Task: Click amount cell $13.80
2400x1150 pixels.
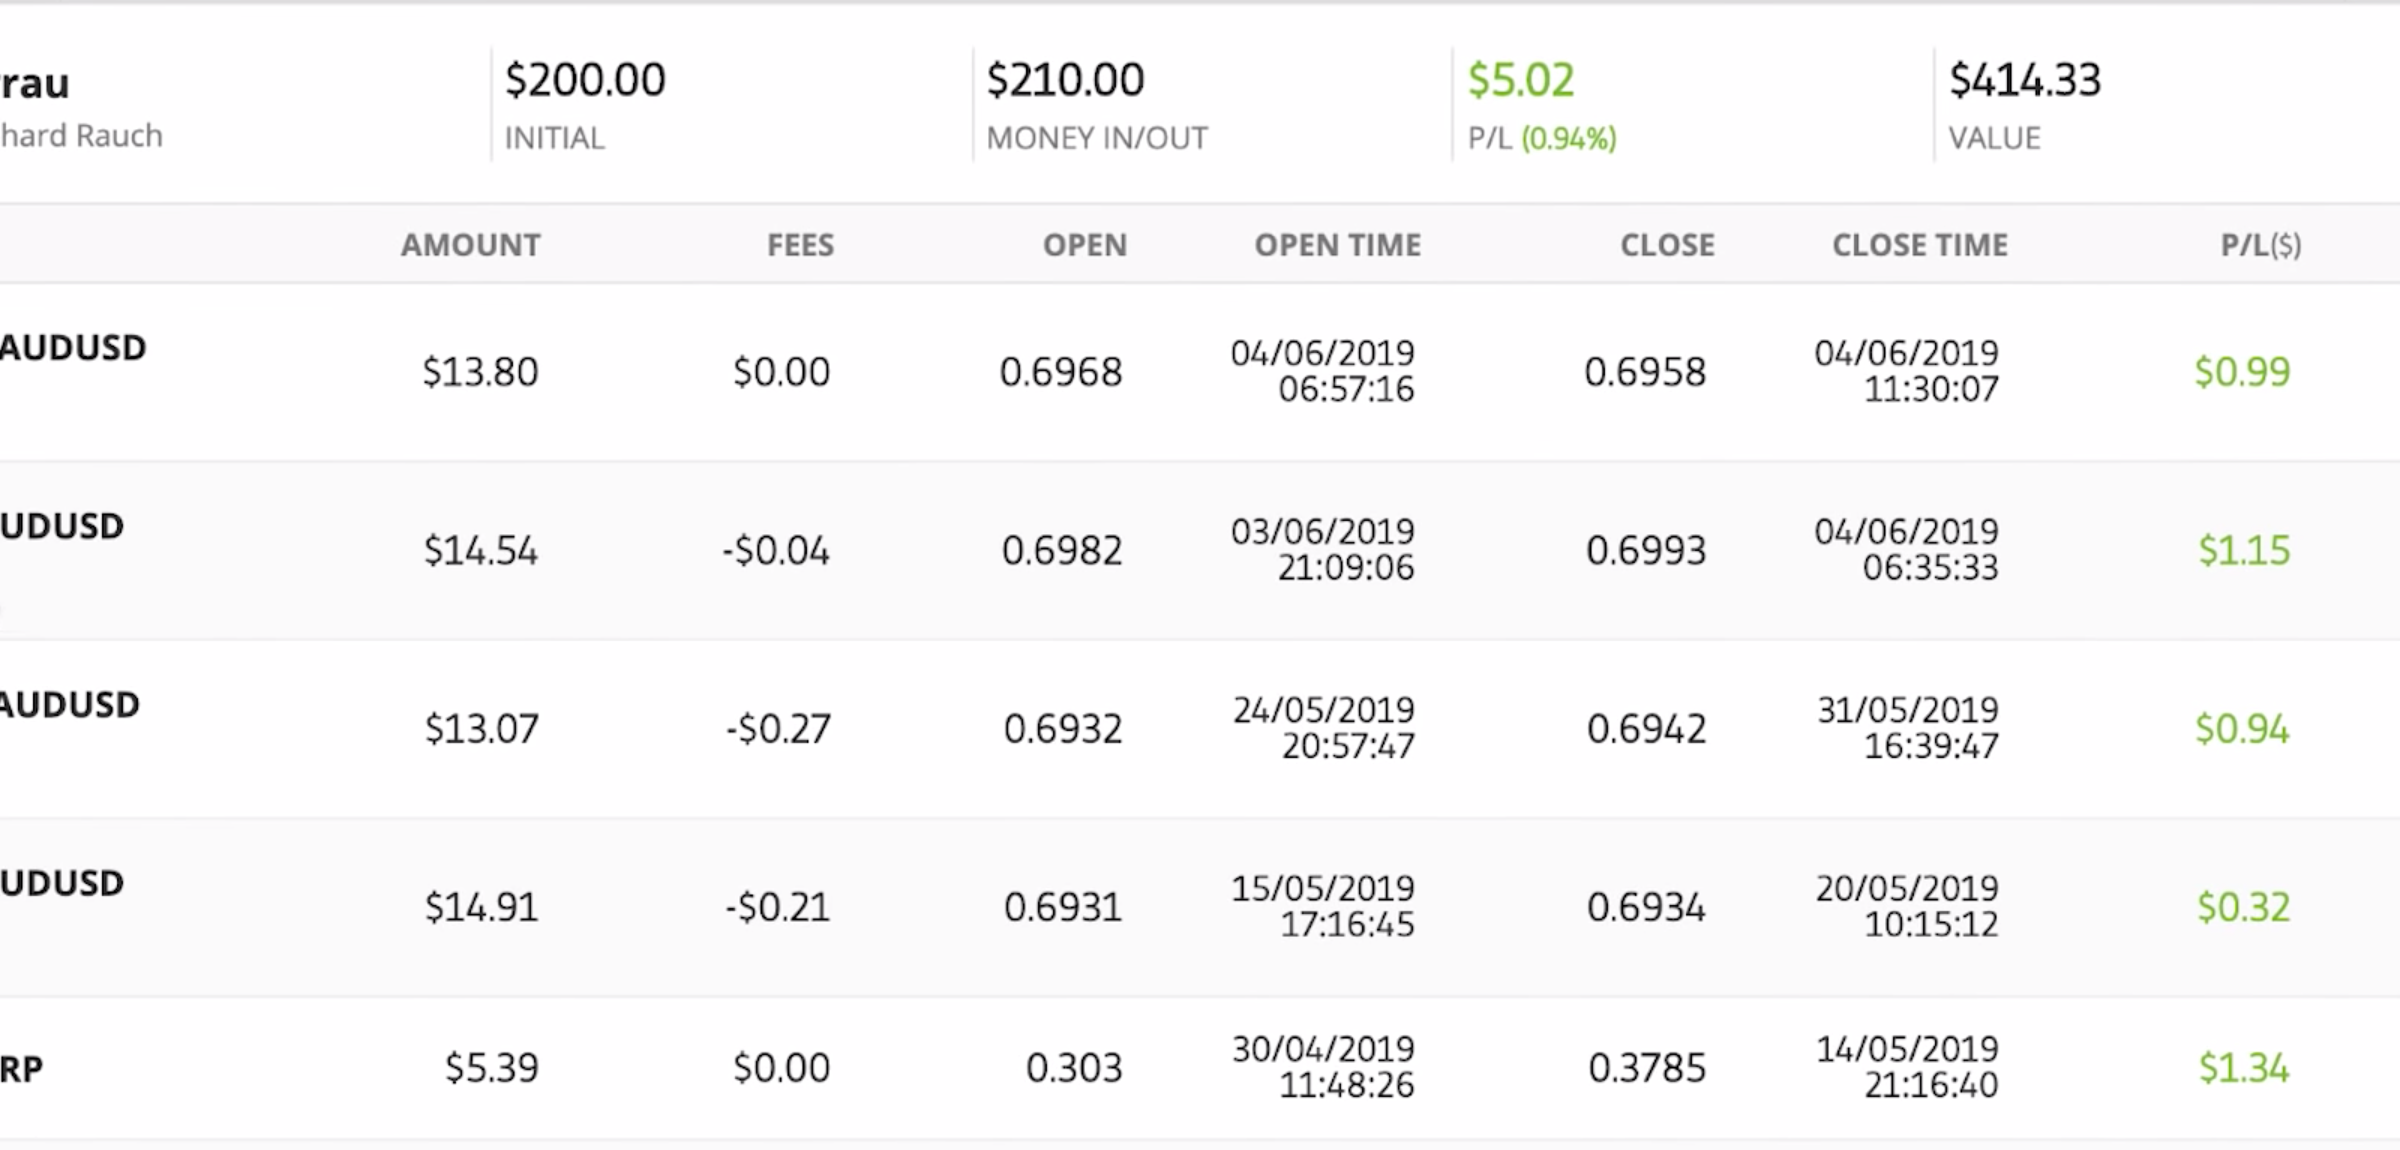Action: (x=480, y=372)
